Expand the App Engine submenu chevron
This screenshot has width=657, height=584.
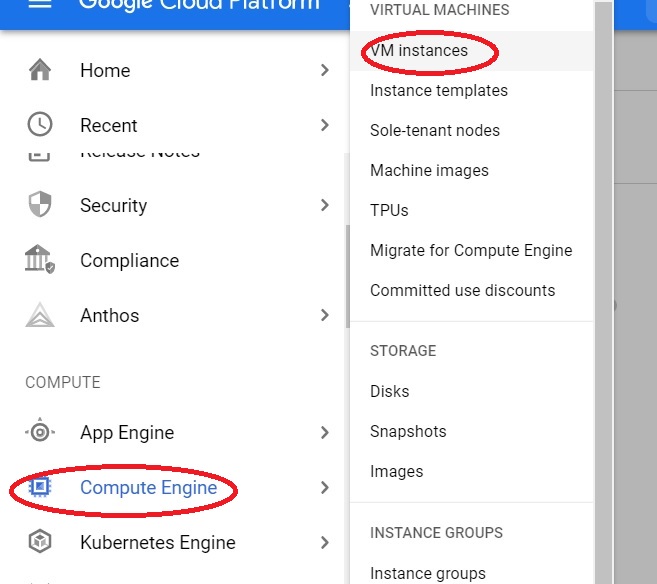[x=324, y=432]
